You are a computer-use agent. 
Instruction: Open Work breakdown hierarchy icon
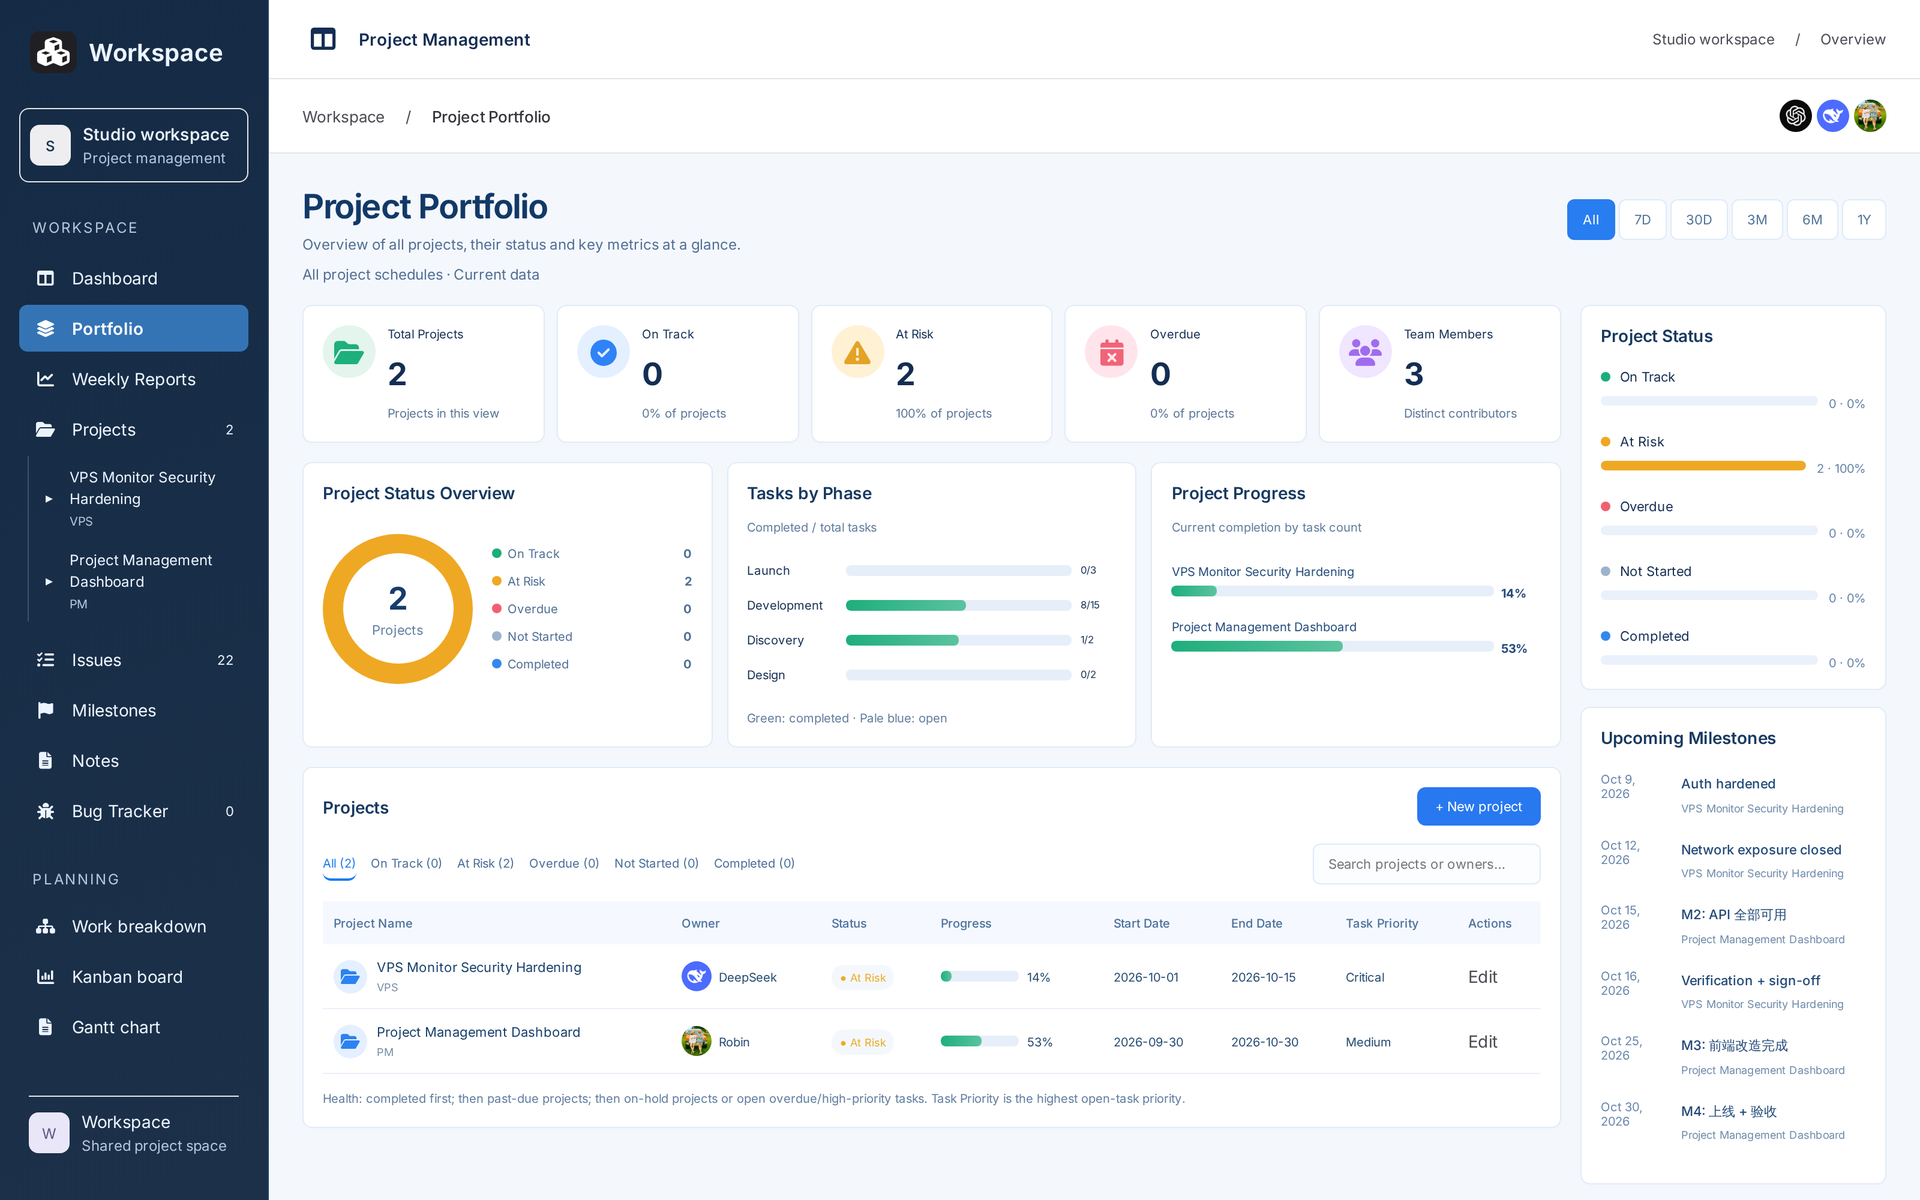(45, 927)
